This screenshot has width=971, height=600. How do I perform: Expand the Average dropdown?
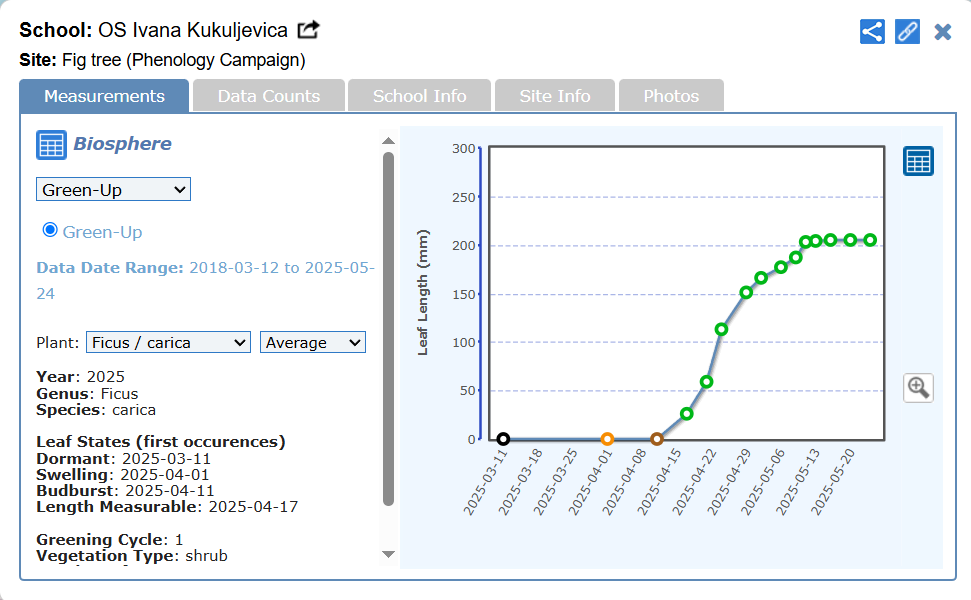coord(313,342)
